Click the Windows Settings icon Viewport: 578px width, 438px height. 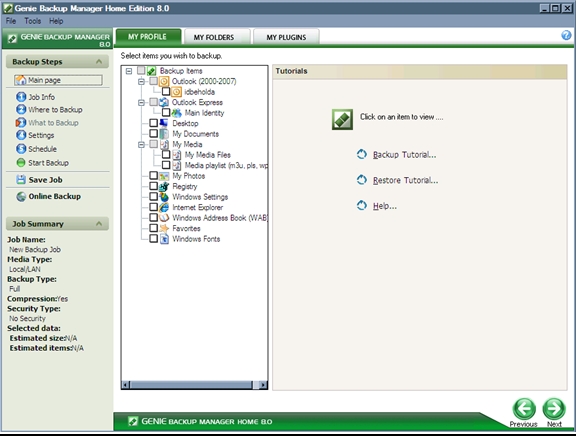coord(164,197)
